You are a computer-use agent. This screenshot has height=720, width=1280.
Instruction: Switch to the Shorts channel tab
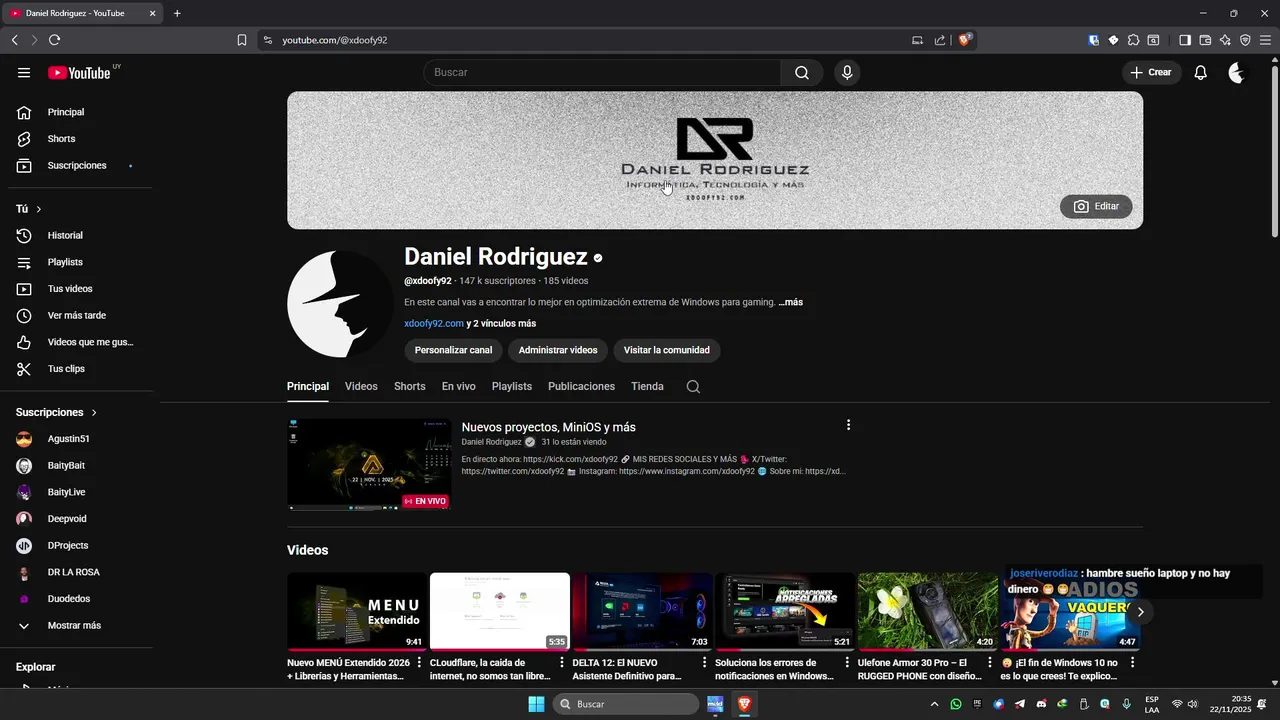click(409, 386)
